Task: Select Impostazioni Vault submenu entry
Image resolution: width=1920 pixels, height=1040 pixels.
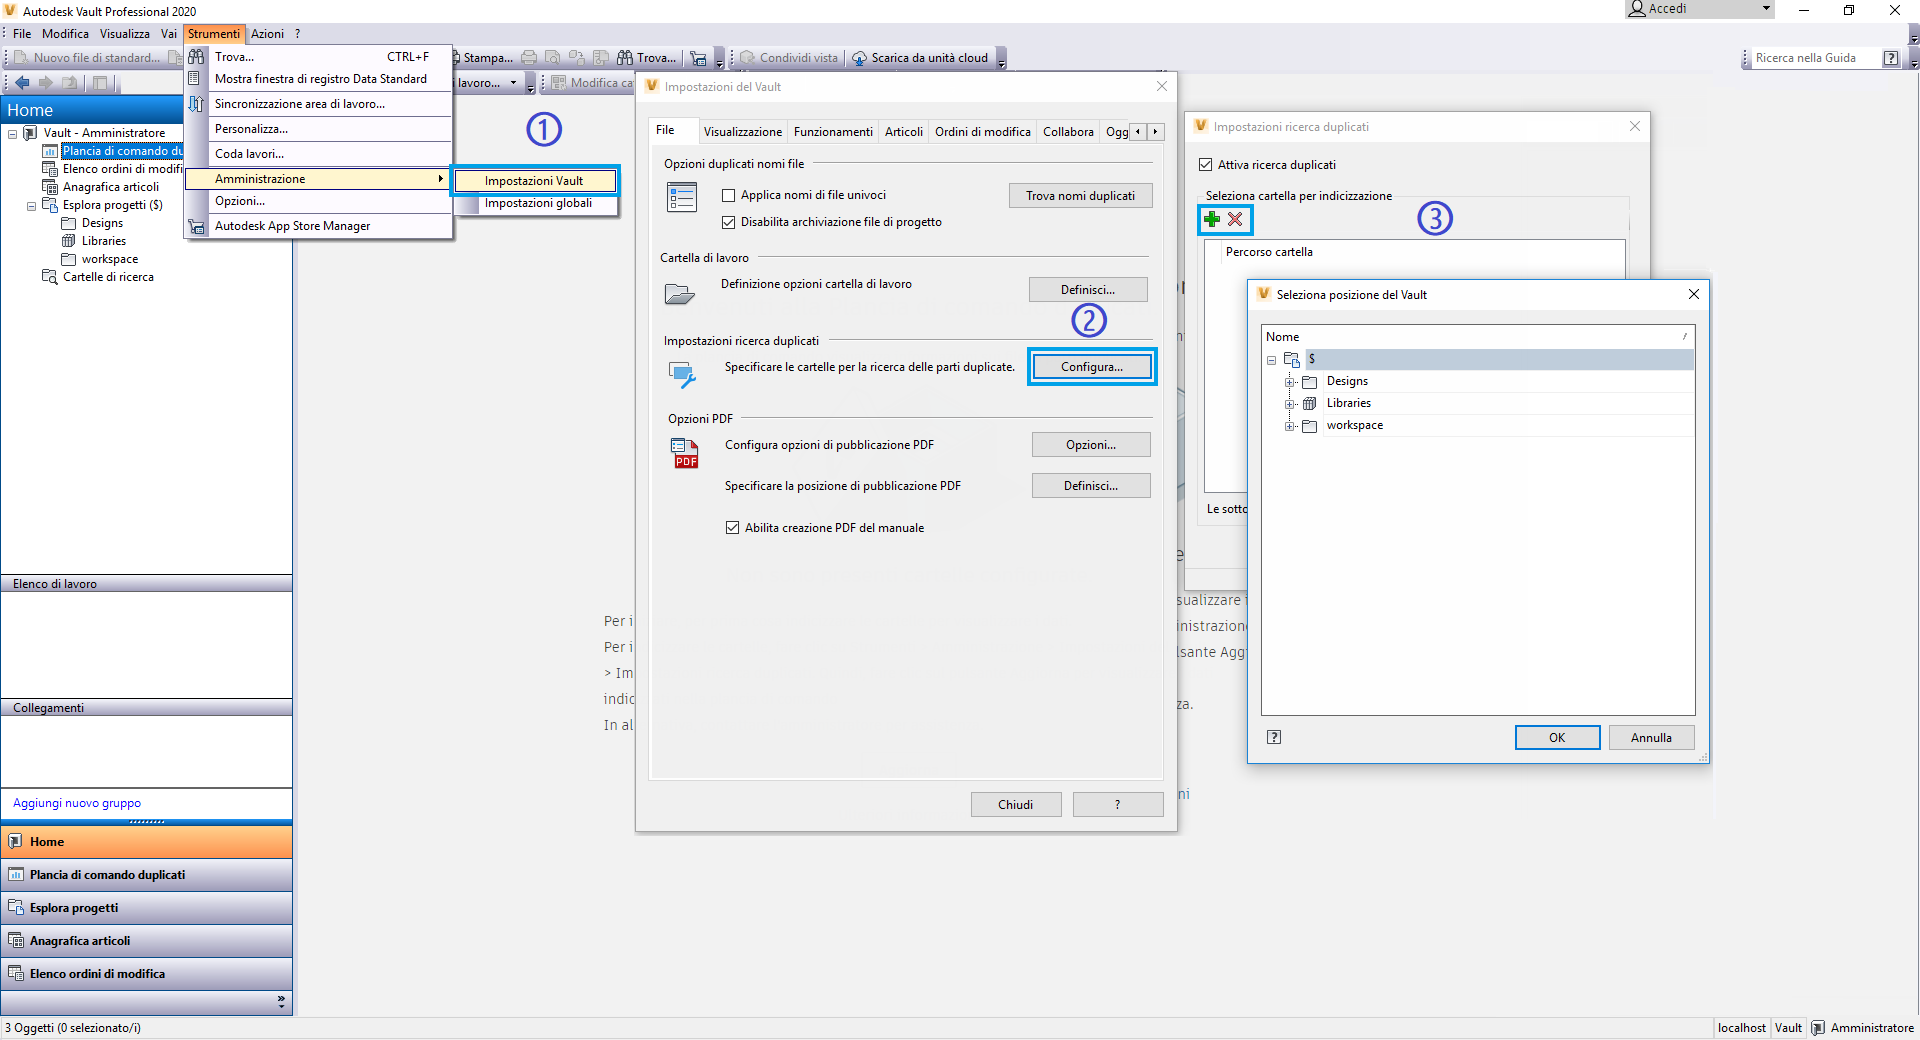Action: click(x=534, y=181)
